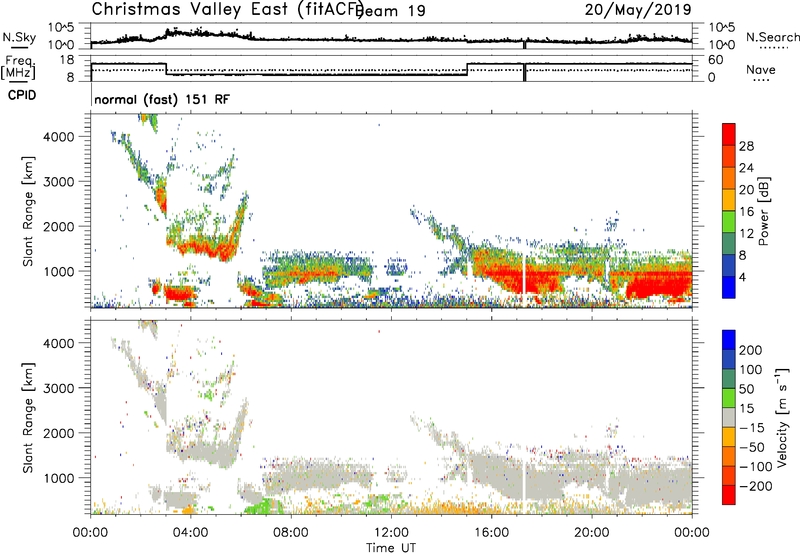Click the '08:00' time axis tick
Screen dimensions: 800x554
click(x=291, y=533)
